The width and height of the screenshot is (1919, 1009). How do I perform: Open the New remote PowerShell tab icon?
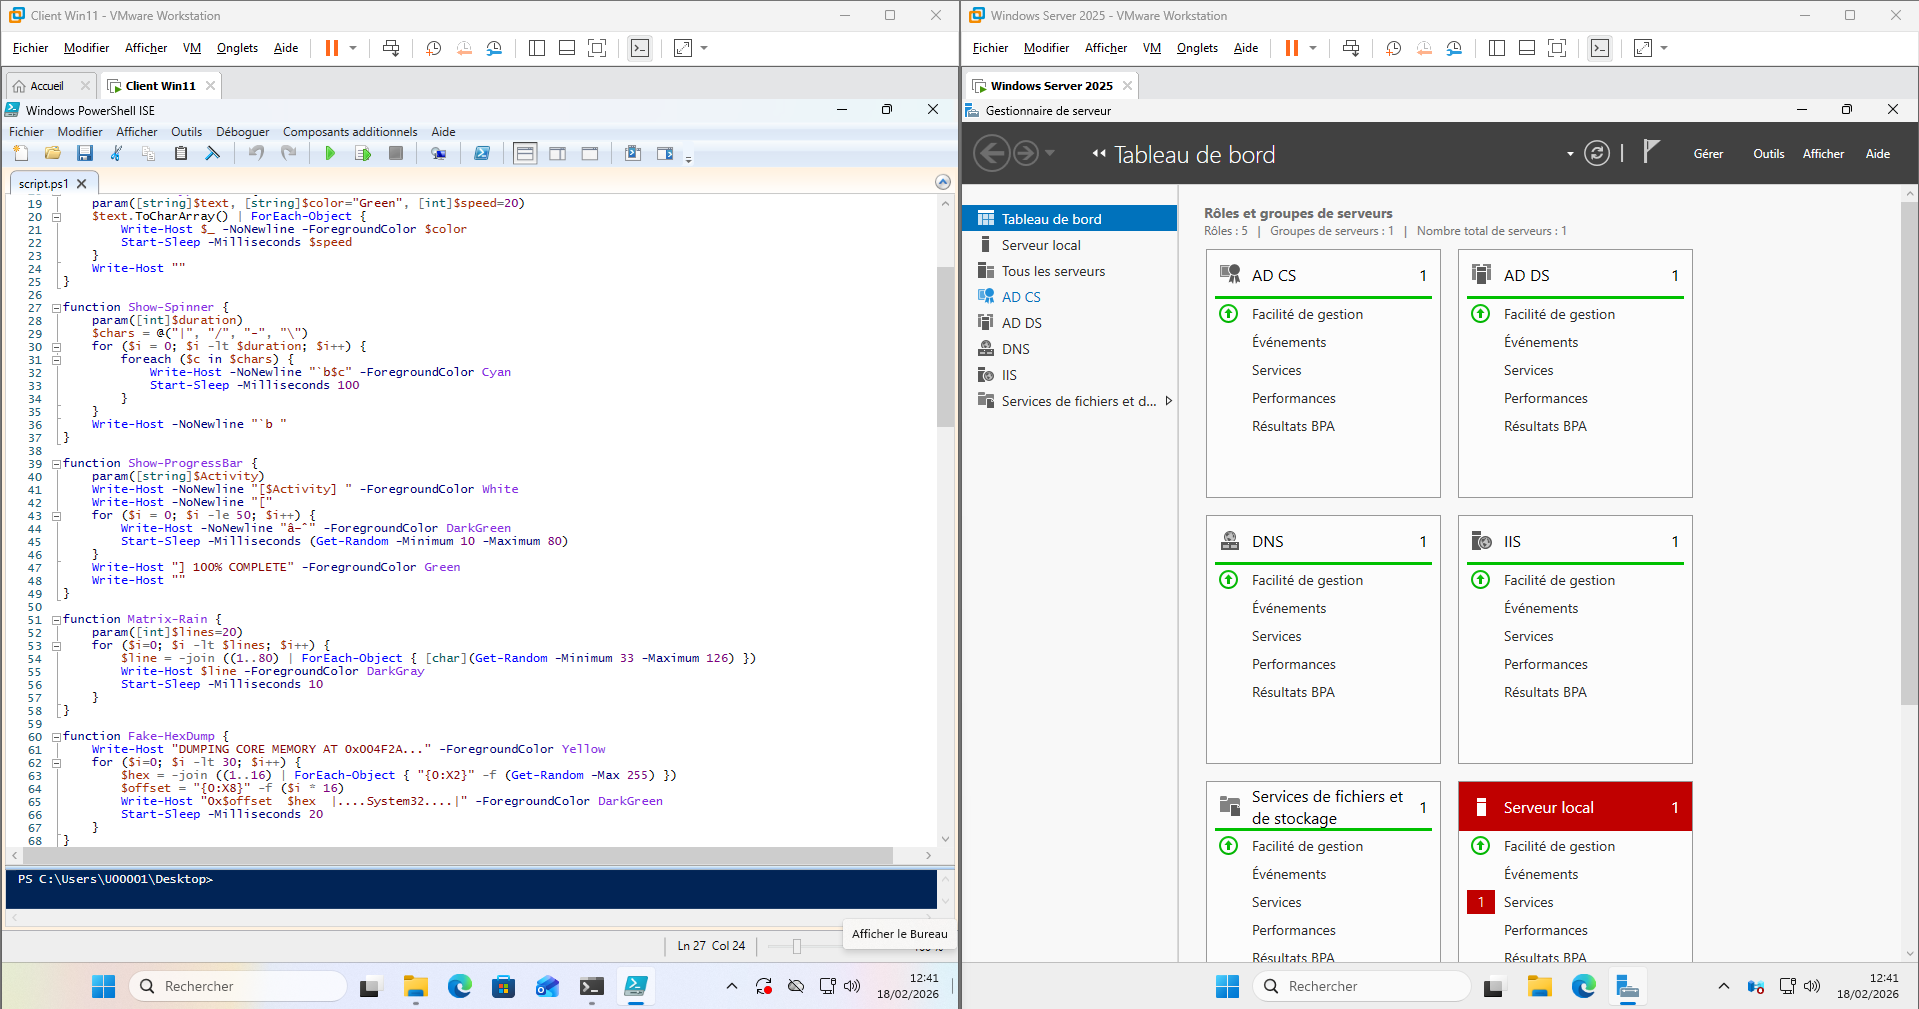(438, 153)
